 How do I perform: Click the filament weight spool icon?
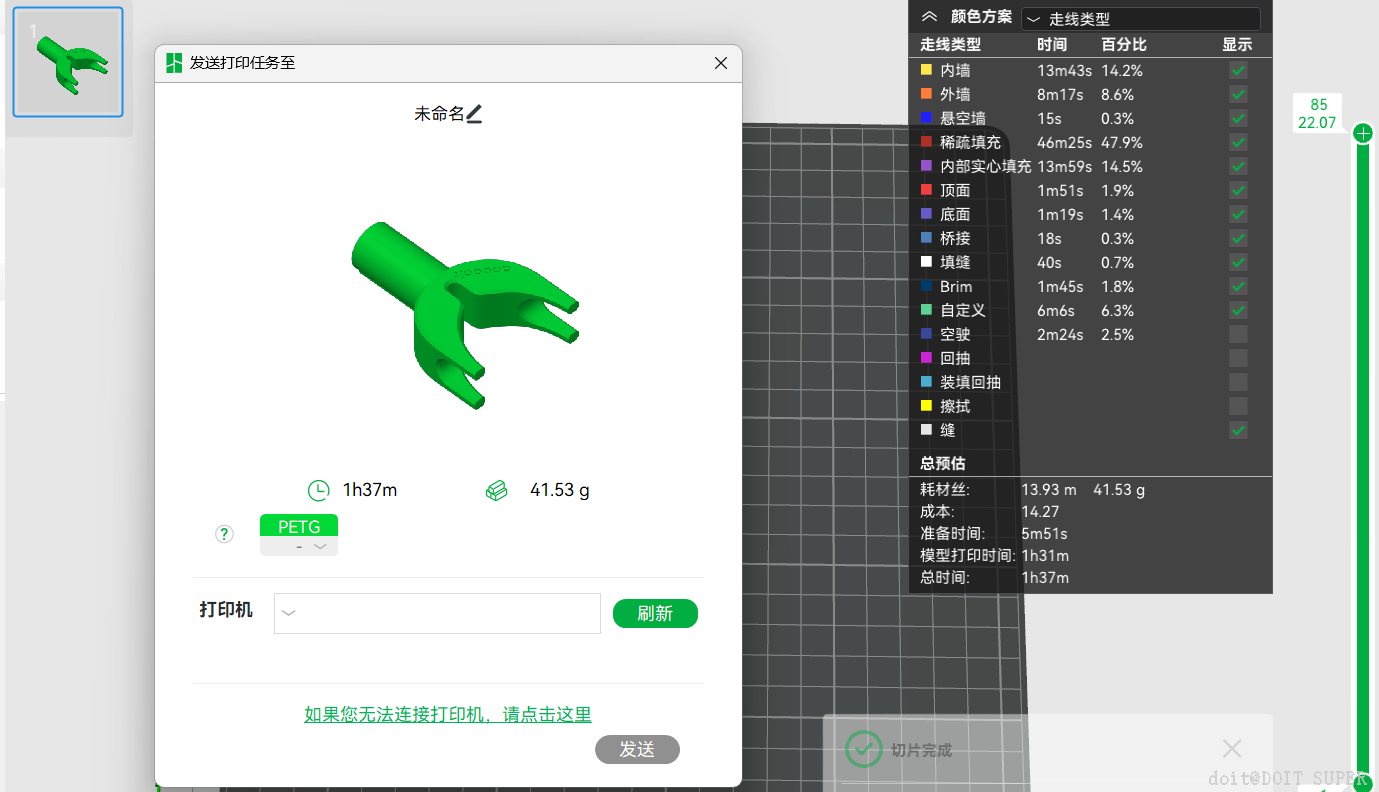point(496,490)
